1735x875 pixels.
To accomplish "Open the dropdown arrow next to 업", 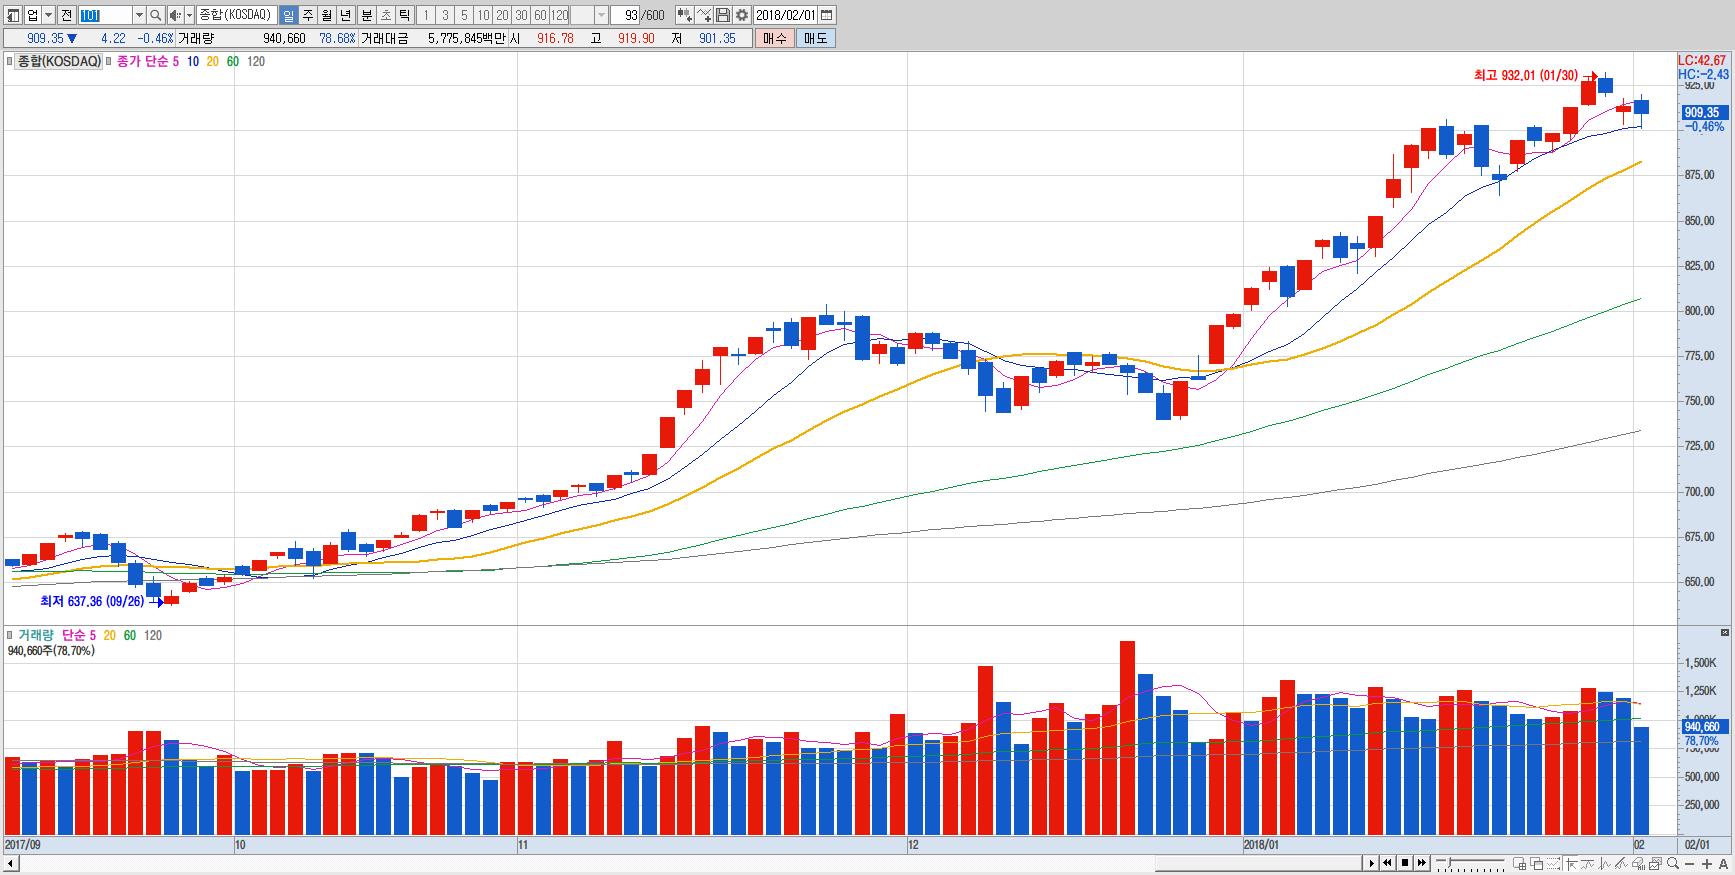I will pyautogui.click(x=48, y=15).
